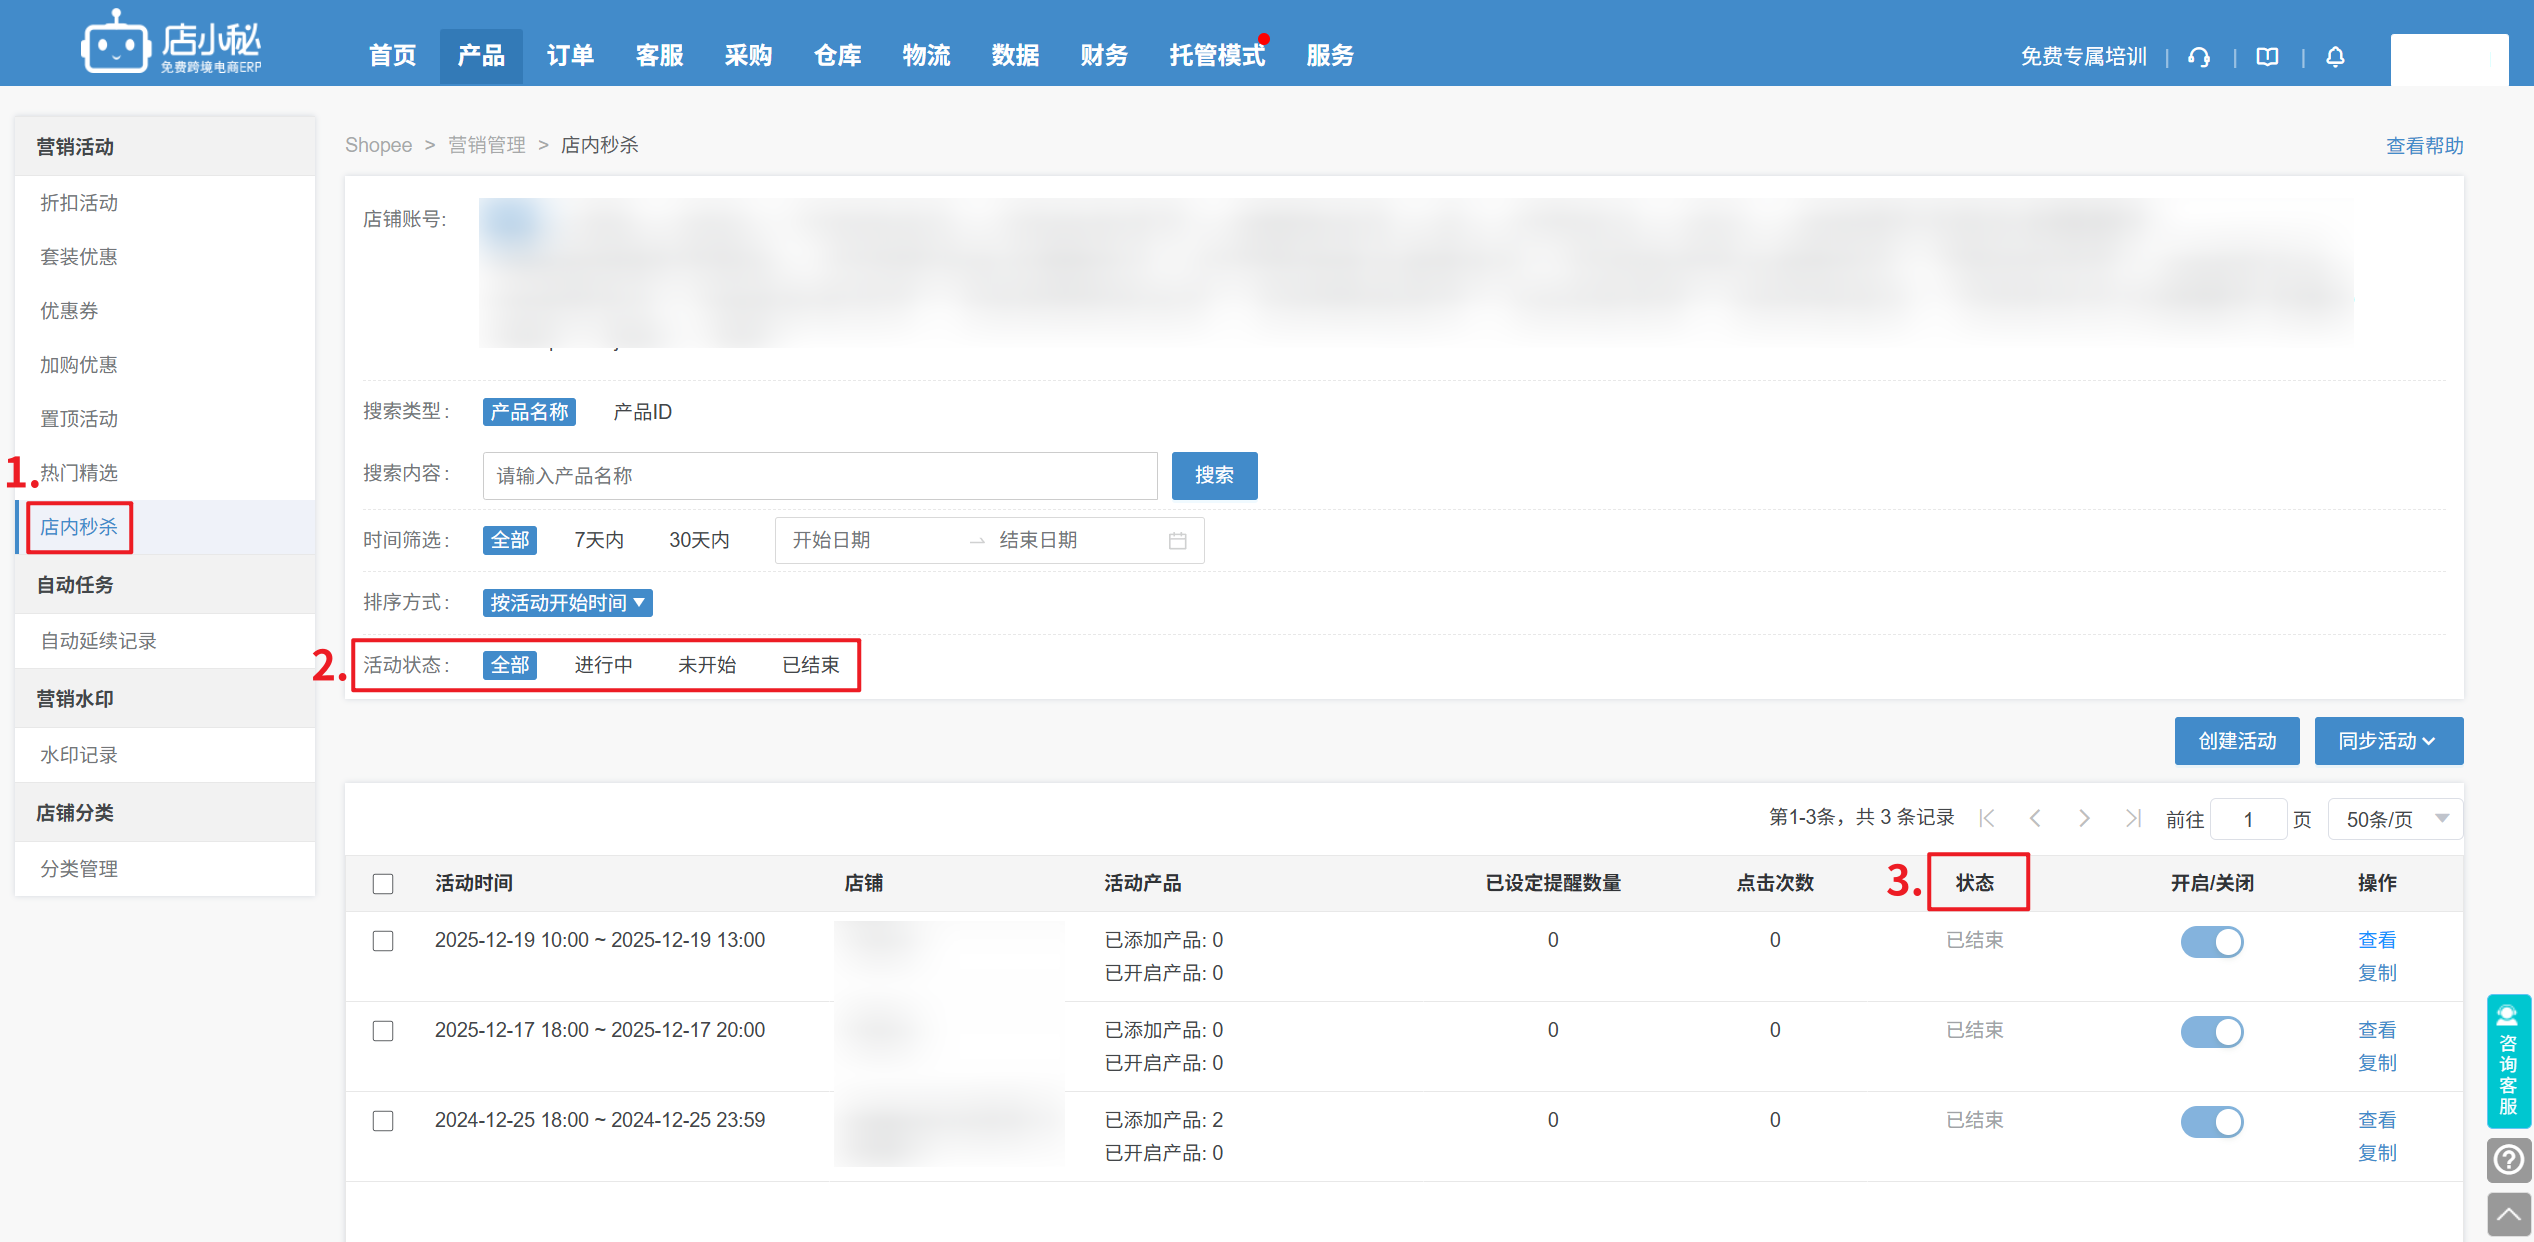This screenshot has width=2534, height=1242.
Task: Expand the 同步活动 dropdown
Action: point(2388,740)
